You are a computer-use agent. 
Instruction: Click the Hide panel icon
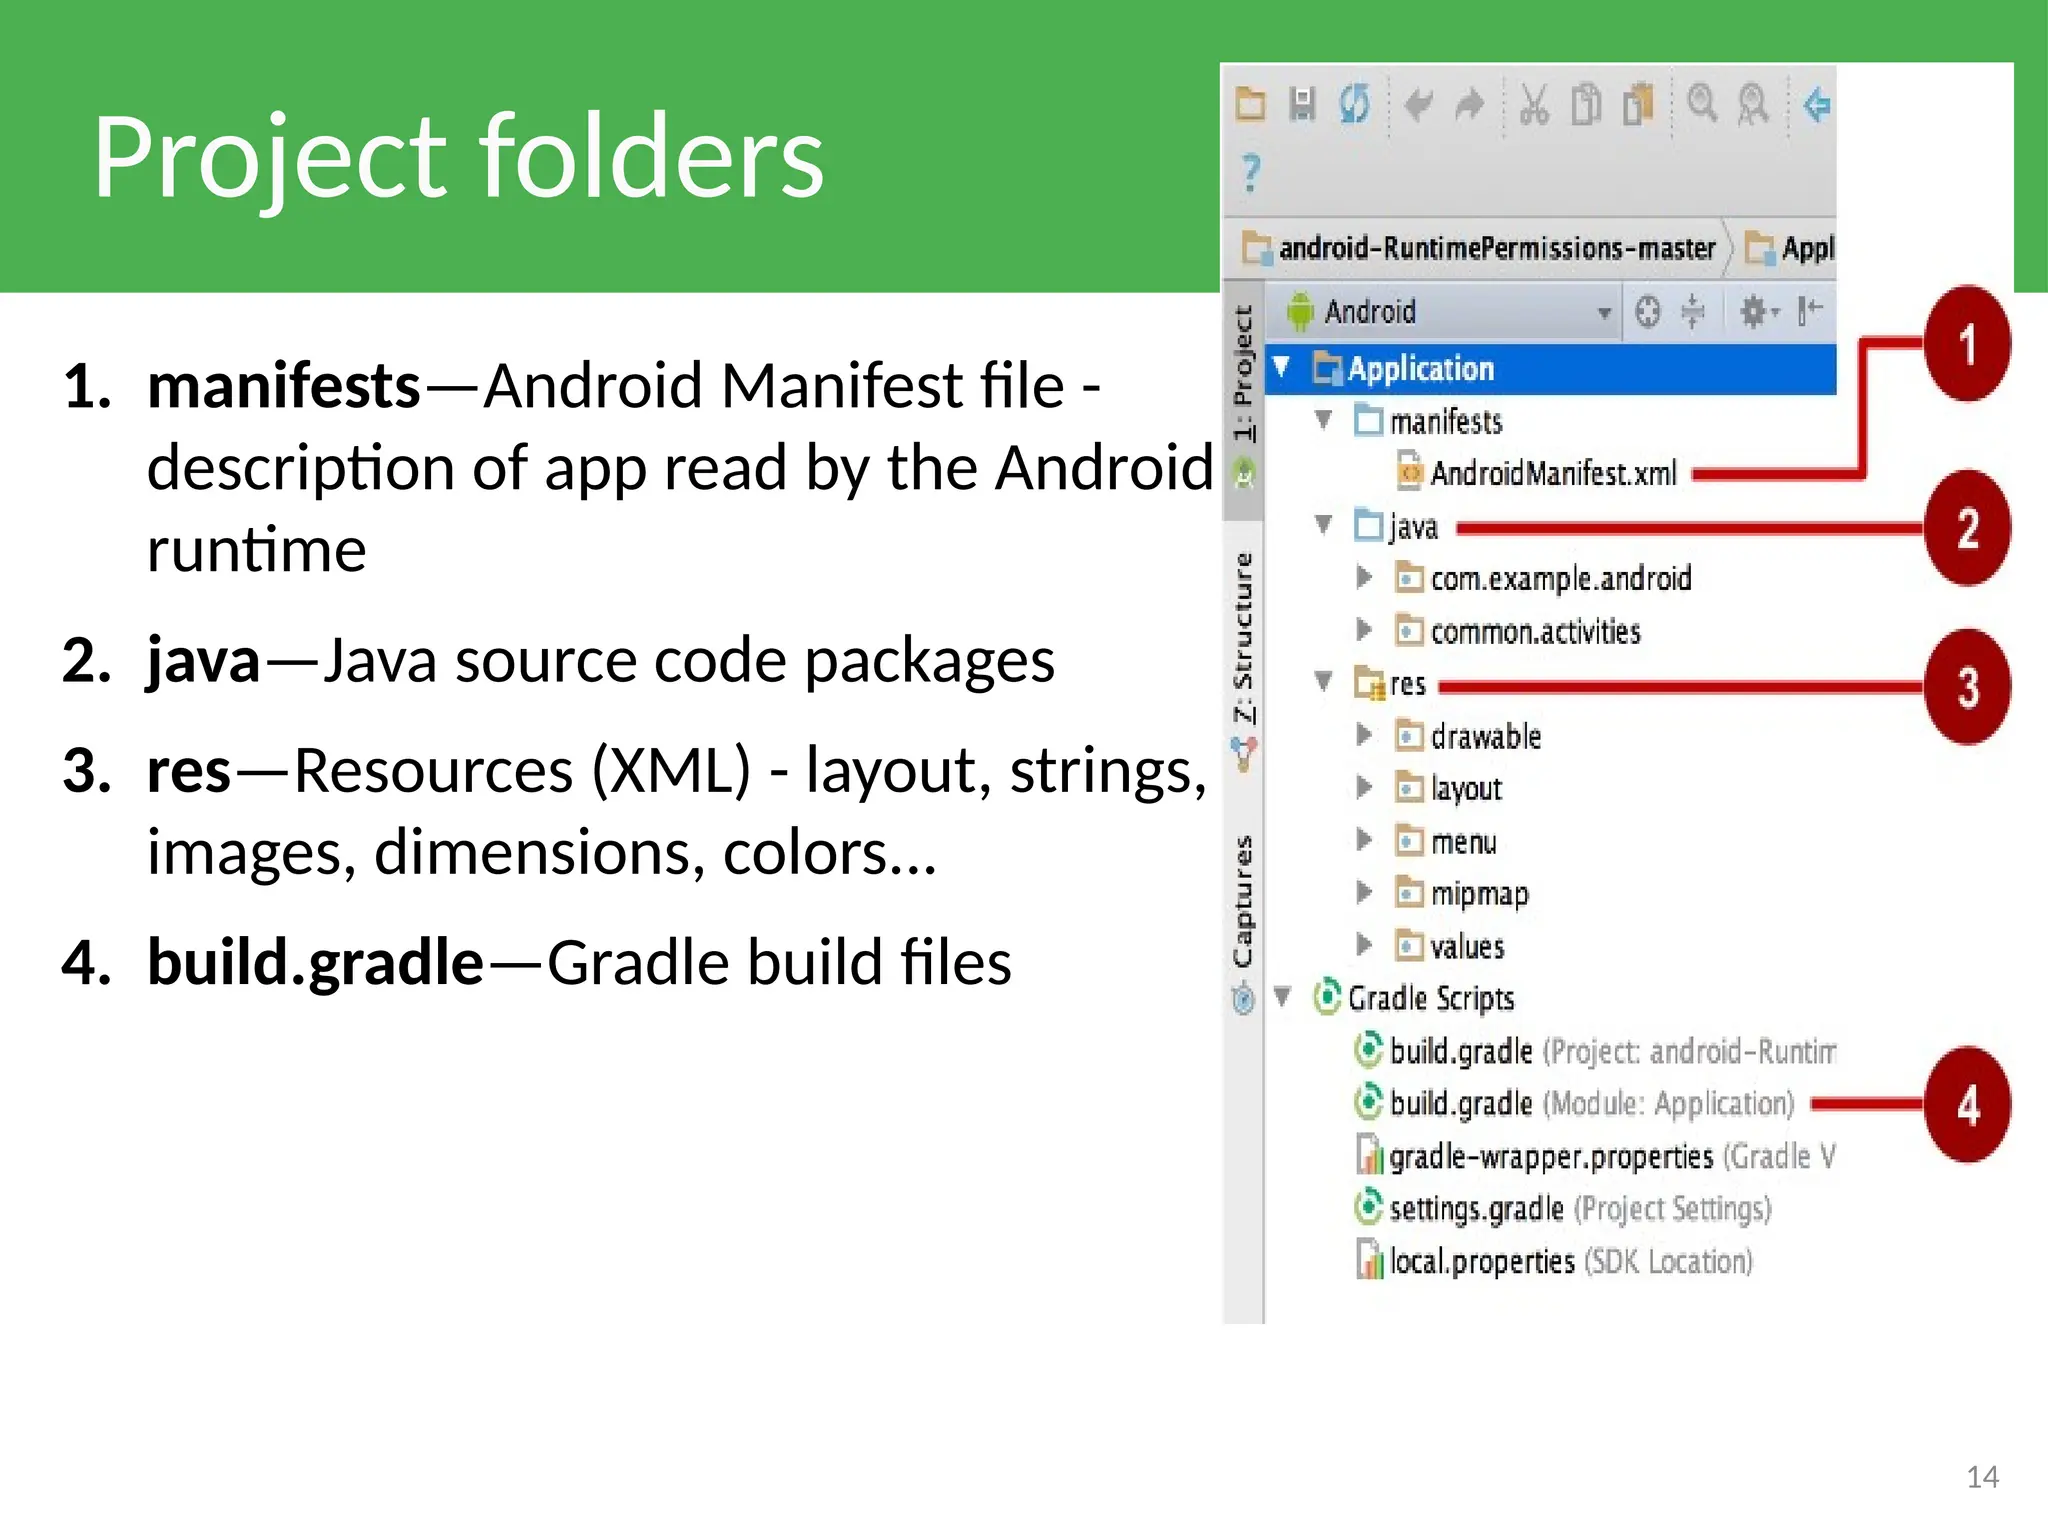[1810, 312]
